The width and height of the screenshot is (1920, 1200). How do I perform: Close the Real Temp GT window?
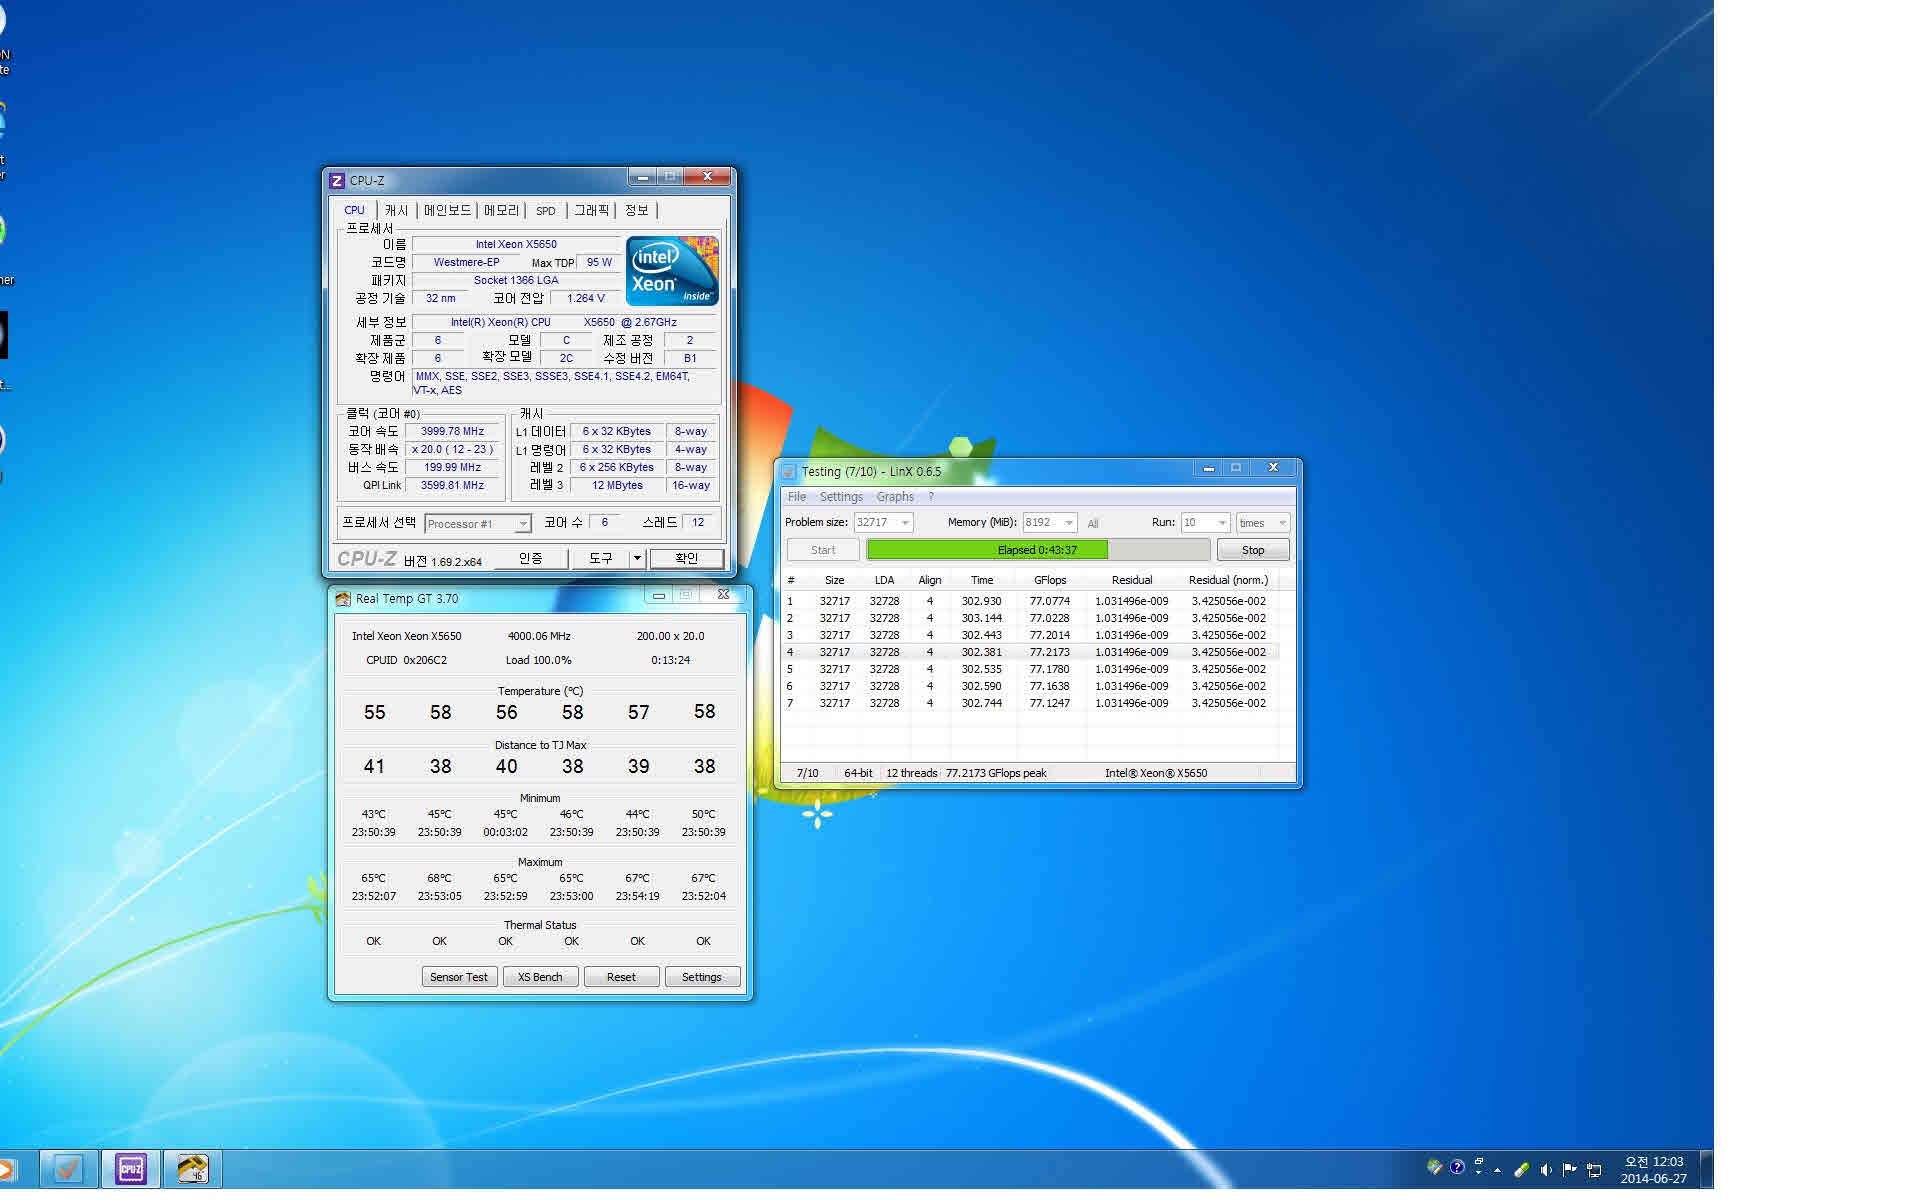pos(723,595)
